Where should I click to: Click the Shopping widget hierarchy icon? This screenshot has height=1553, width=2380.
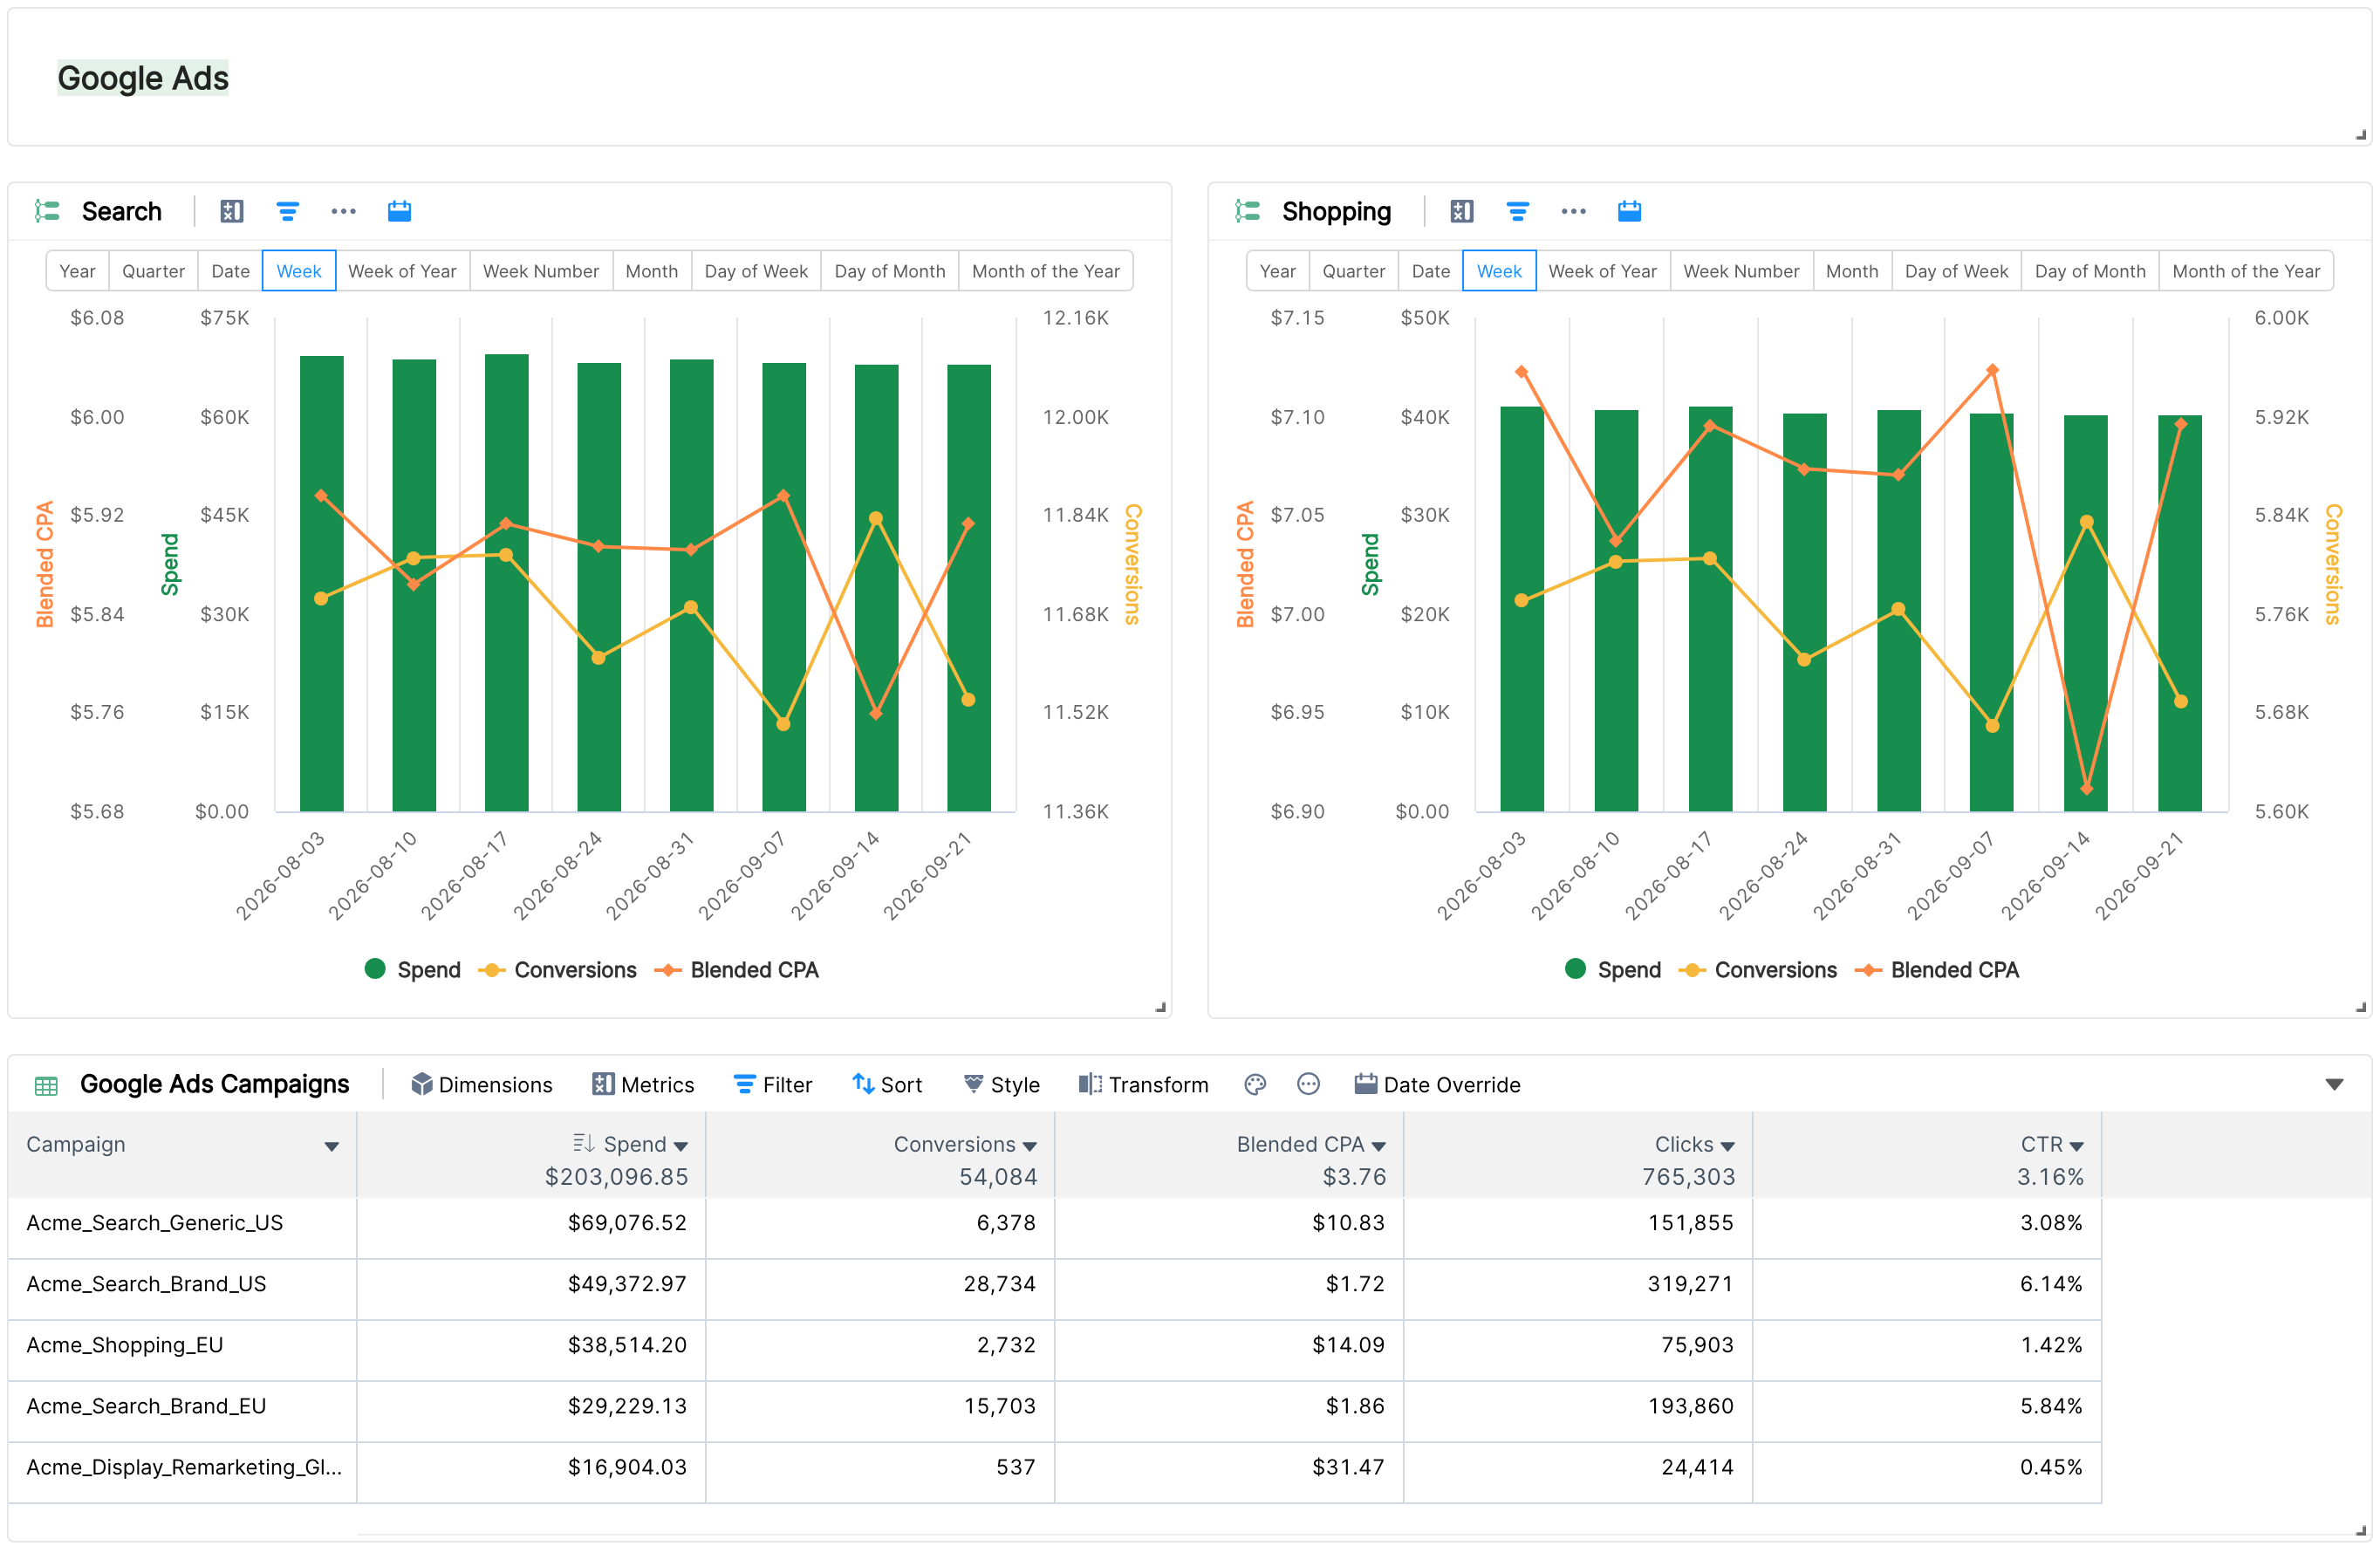[x=1247, y=211]
